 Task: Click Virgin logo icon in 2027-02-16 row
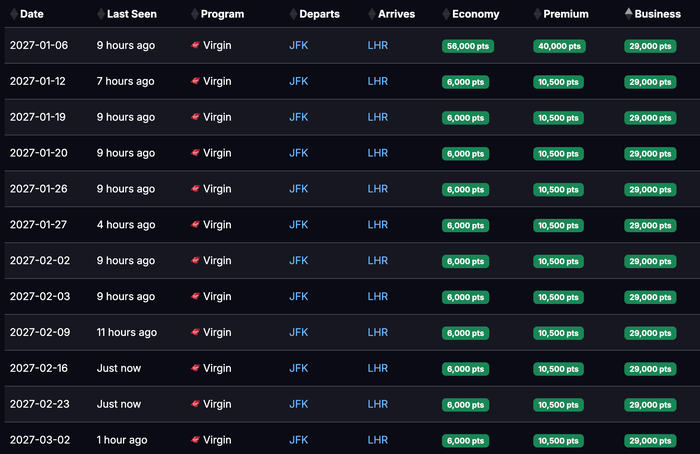[195, 368]
